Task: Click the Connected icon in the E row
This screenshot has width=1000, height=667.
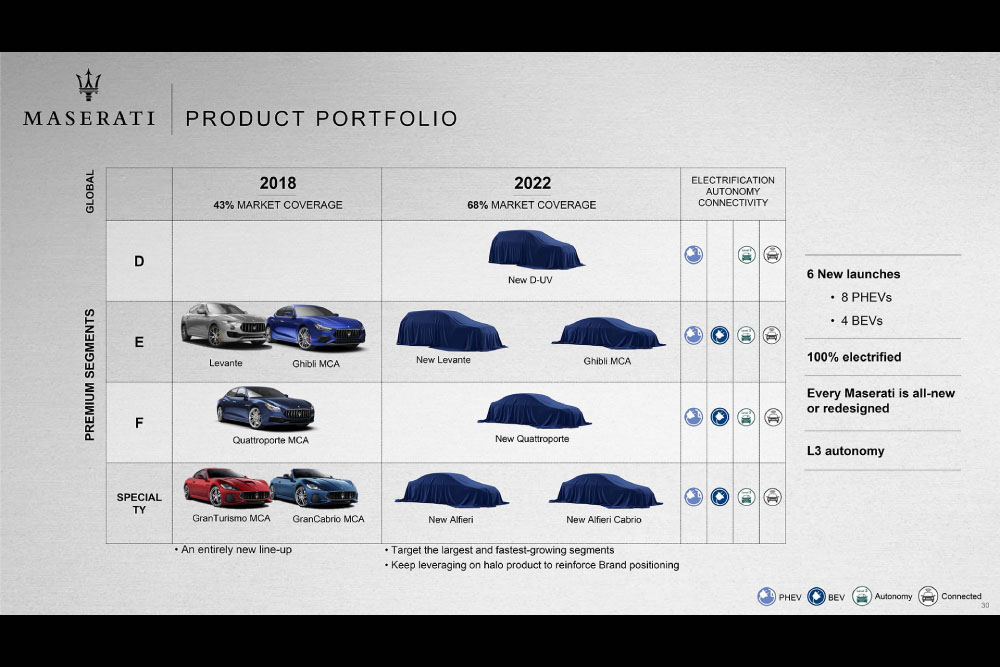Action: tap(772, 335)
